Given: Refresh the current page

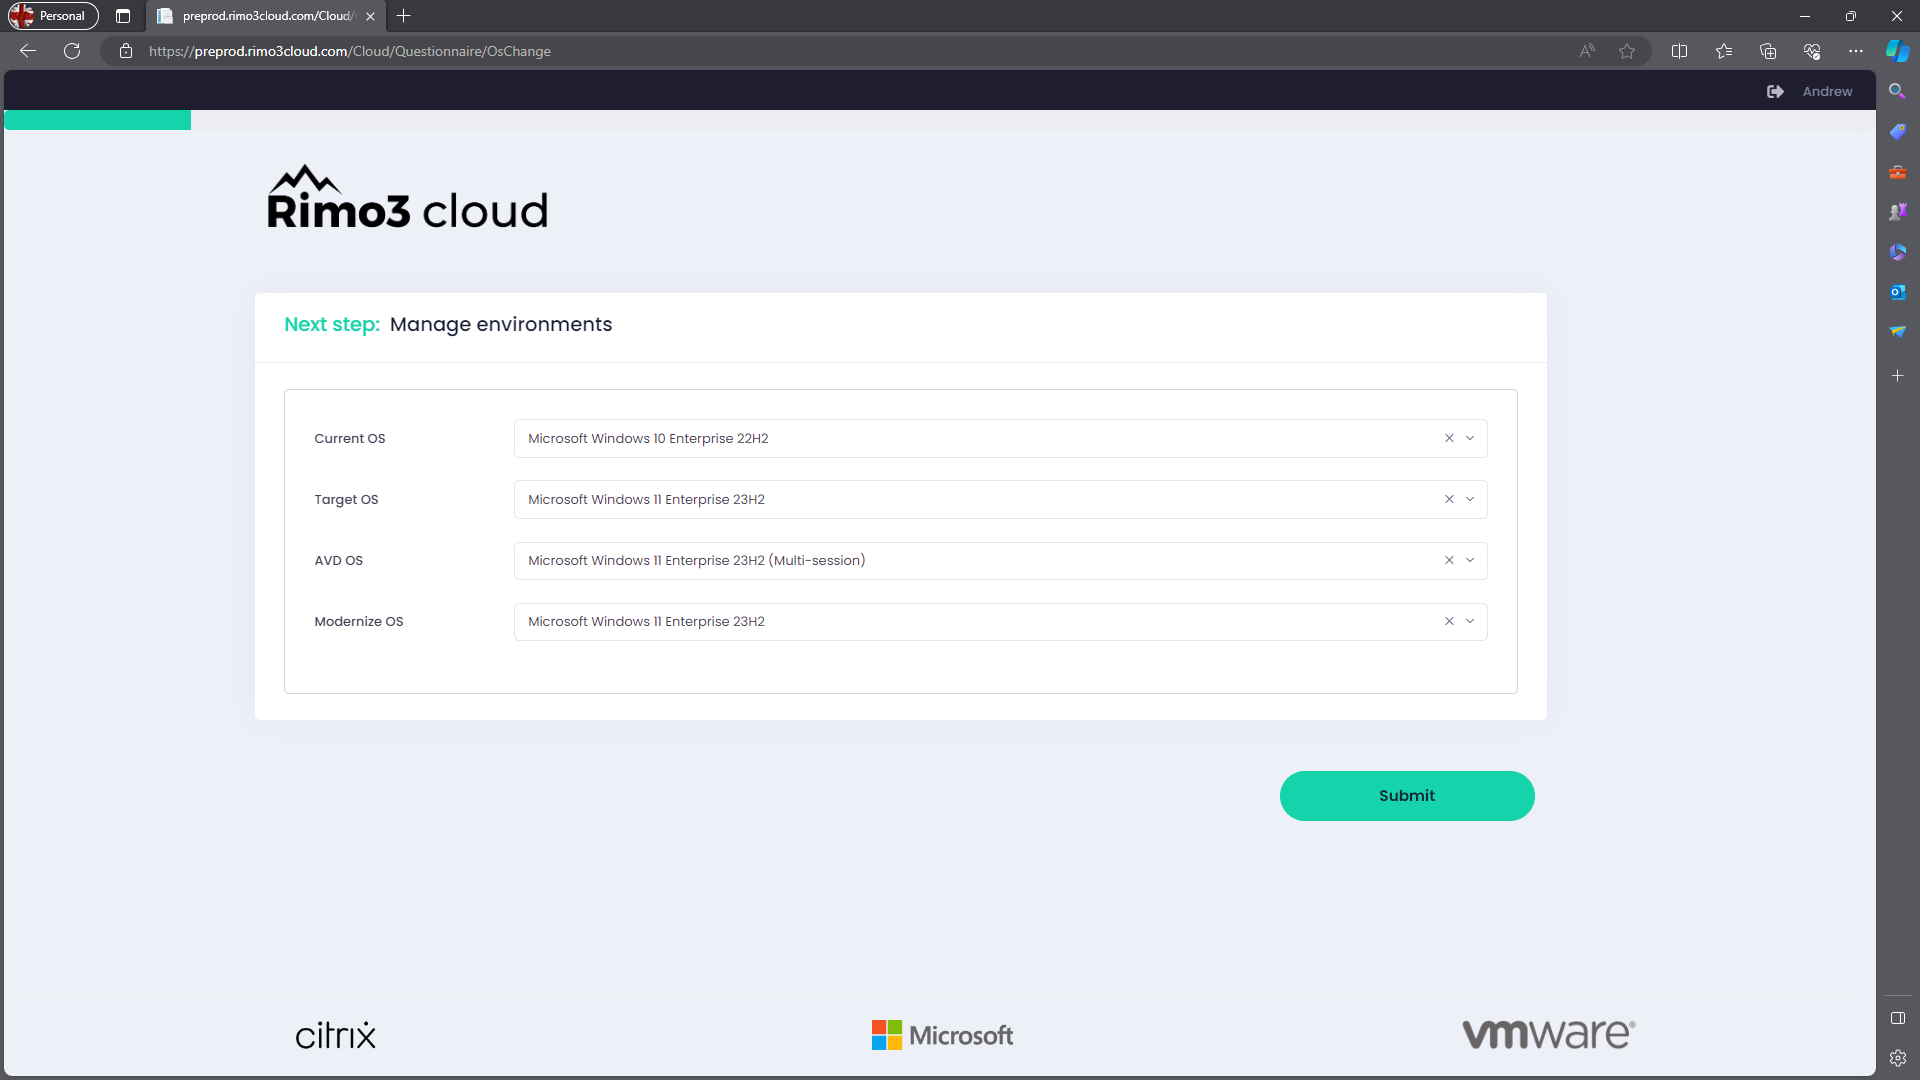Looking at the screenshot, I should click(x=72, y=51).
